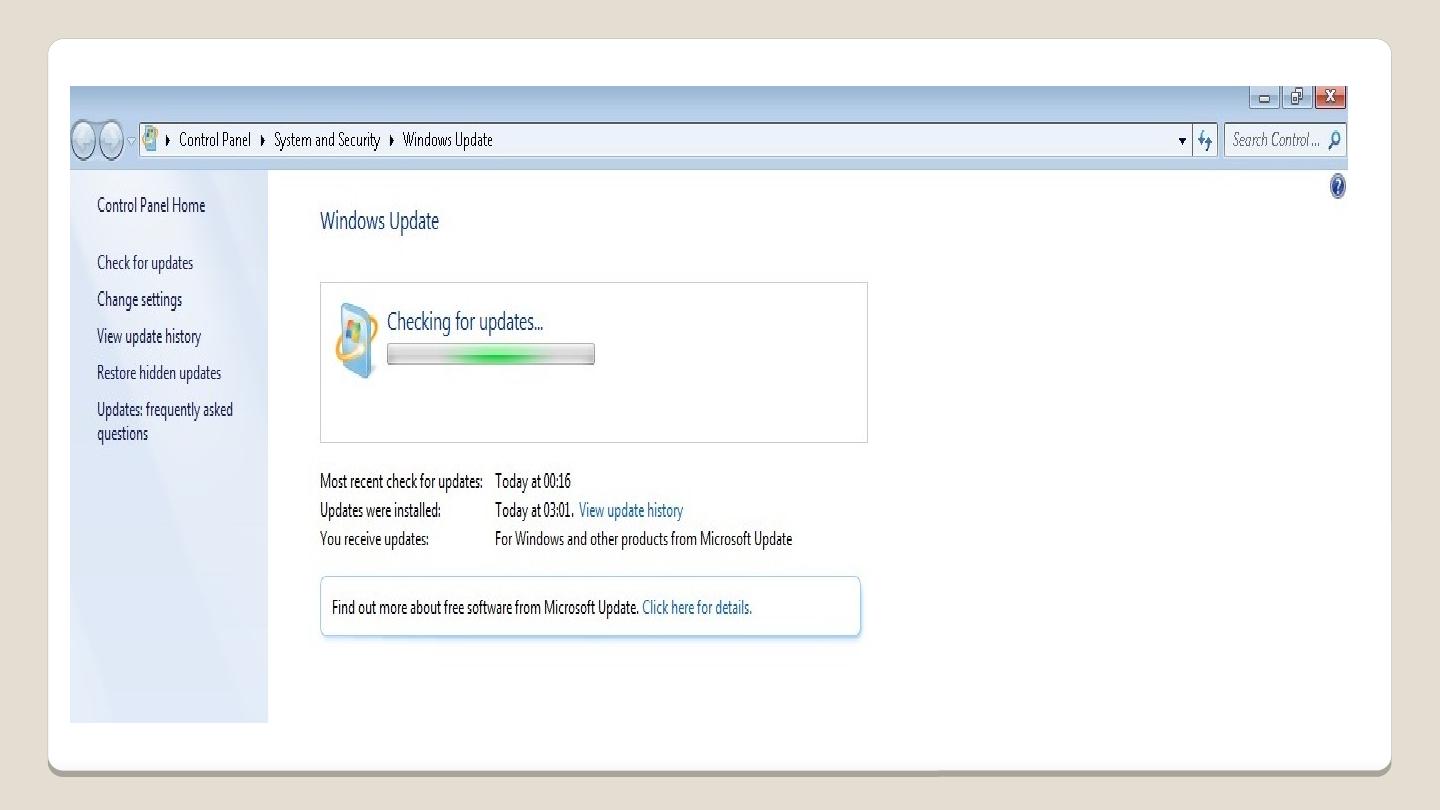
Task: Expand the breadcrumb arrow before Control Panel
Action: 167,140
